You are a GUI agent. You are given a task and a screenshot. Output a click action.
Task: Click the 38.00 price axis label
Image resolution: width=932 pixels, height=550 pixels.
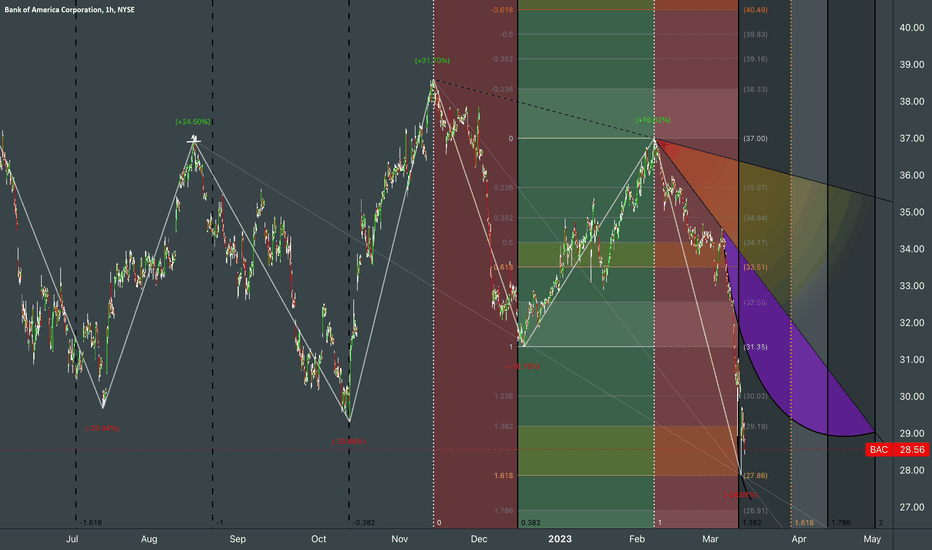(911, 102)
